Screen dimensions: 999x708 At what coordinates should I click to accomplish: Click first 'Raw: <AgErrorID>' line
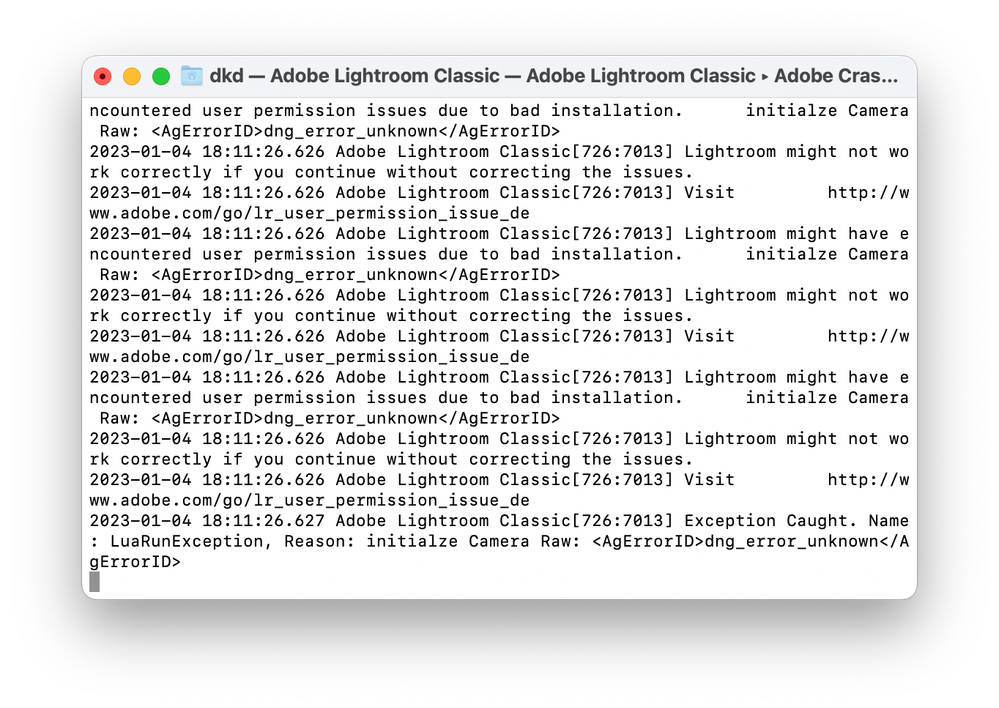pos(330,131)
